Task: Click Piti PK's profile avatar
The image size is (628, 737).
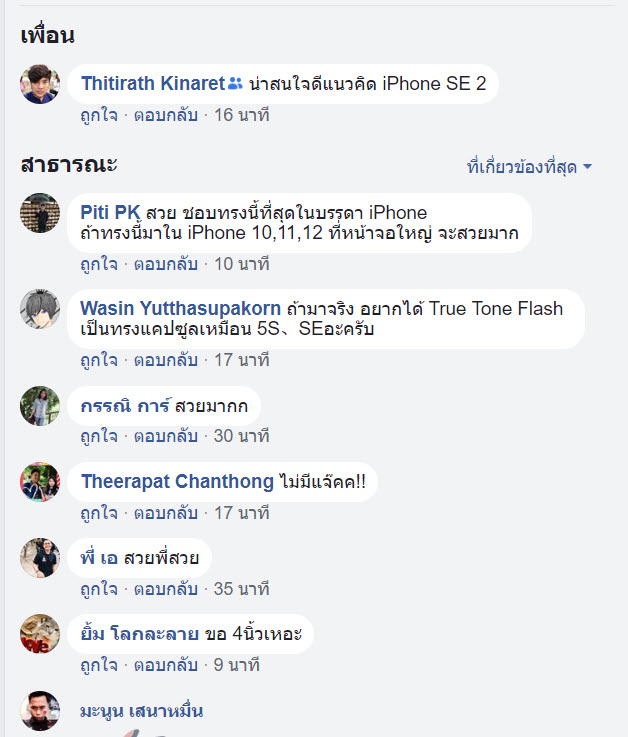Action: tap(40, 213)
